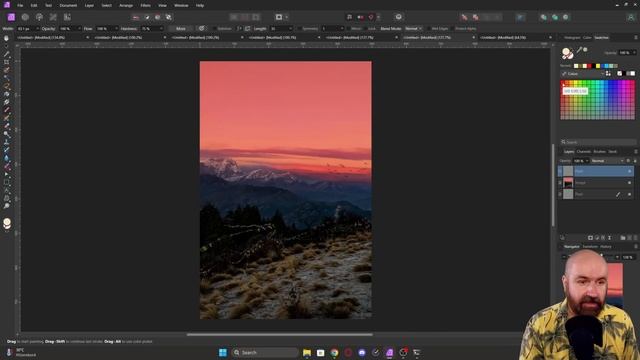This screenshot has height=360, width=640.
Task: Click the account profile icon
Action: (631, 17)
